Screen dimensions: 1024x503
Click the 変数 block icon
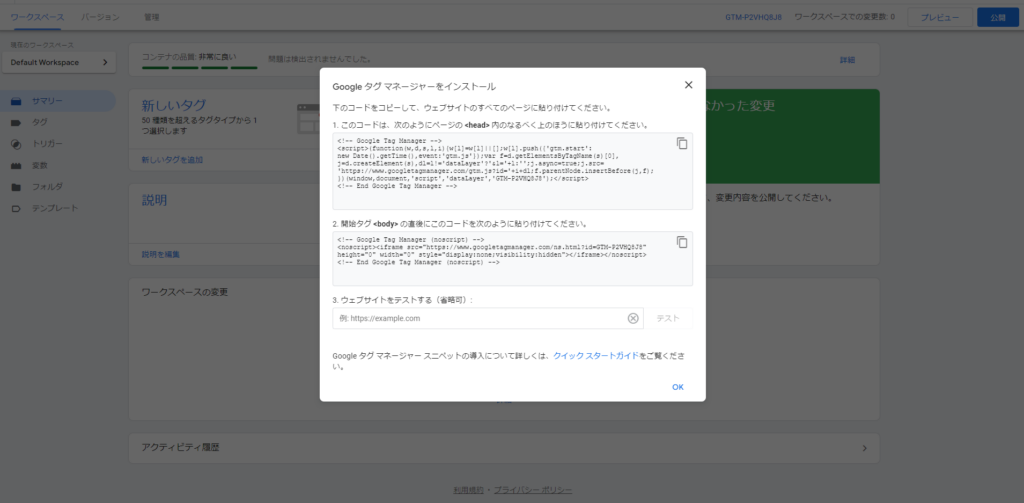(x=16, y=166)
